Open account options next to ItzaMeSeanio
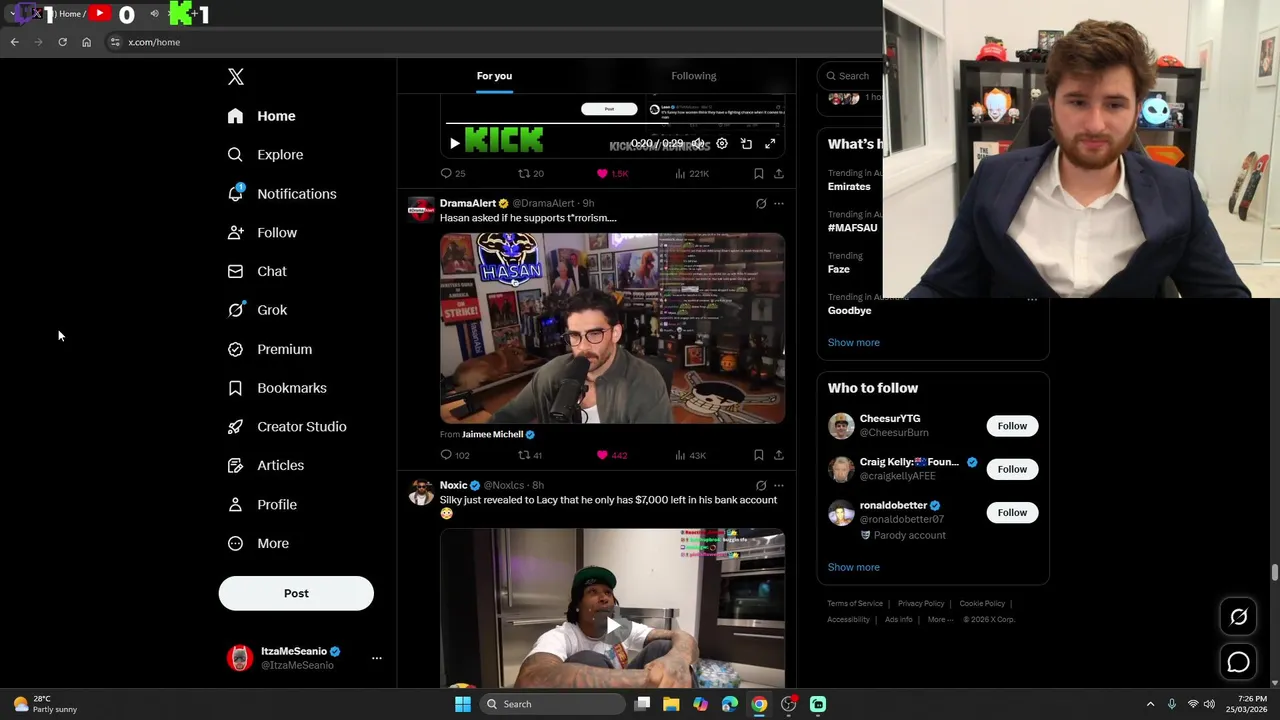The image size is (1280, 720). [377, 658]
